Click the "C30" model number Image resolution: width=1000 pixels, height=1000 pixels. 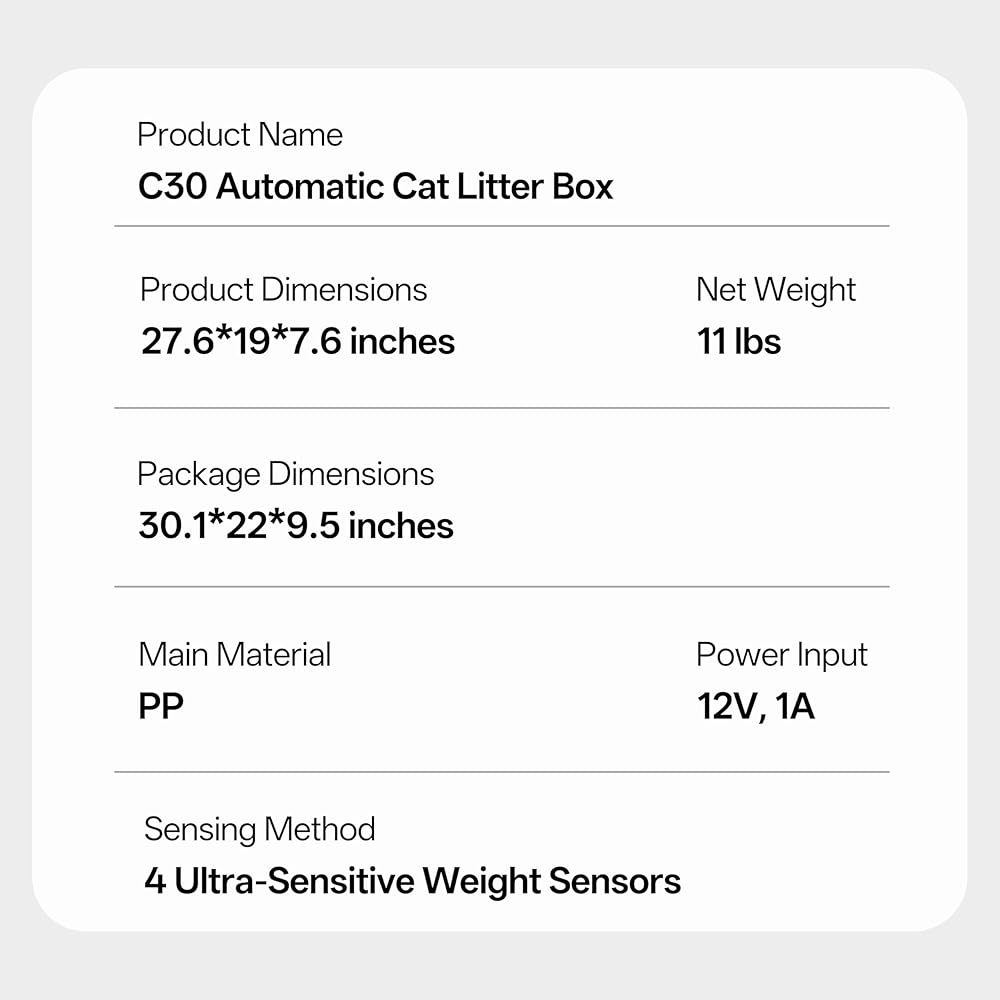171,187
